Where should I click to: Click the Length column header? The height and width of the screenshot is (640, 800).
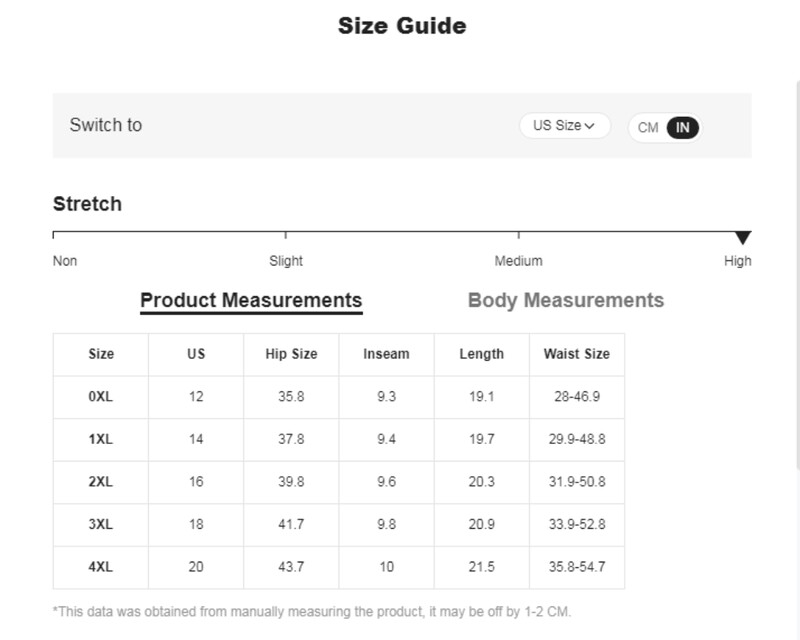coord(481,354)
